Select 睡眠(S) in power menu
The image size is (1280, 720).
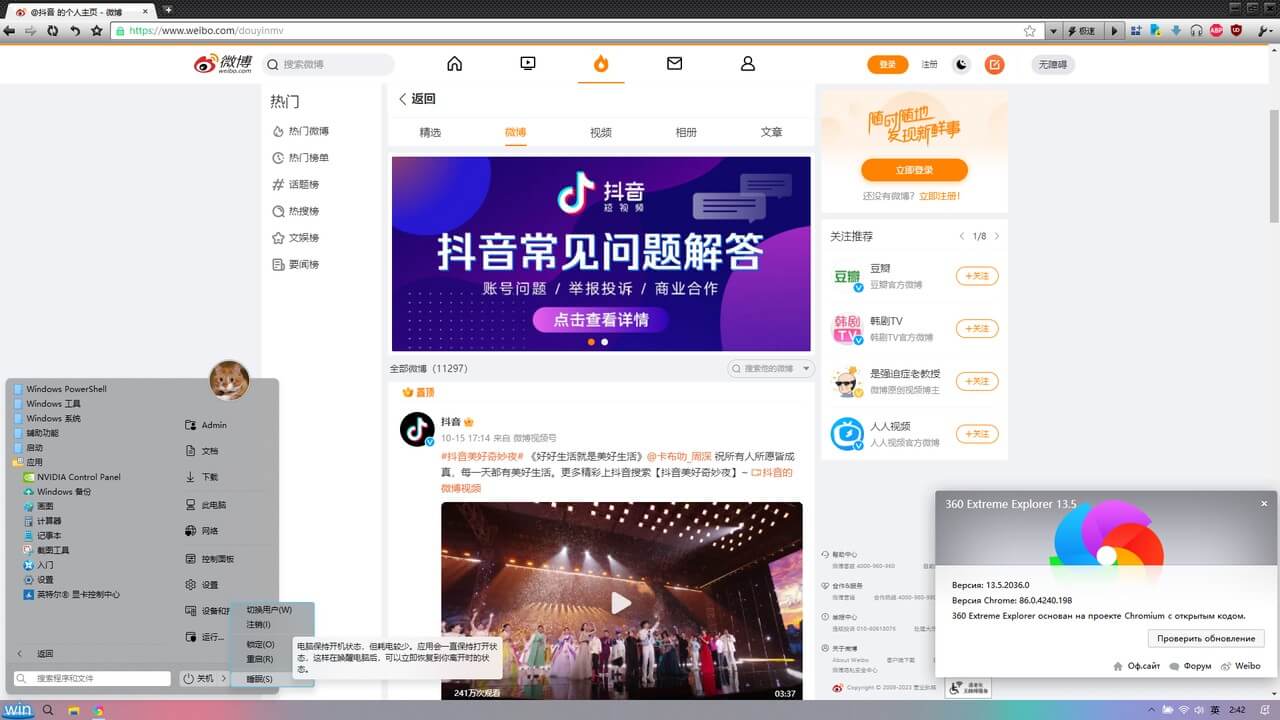tap(272, 679)
